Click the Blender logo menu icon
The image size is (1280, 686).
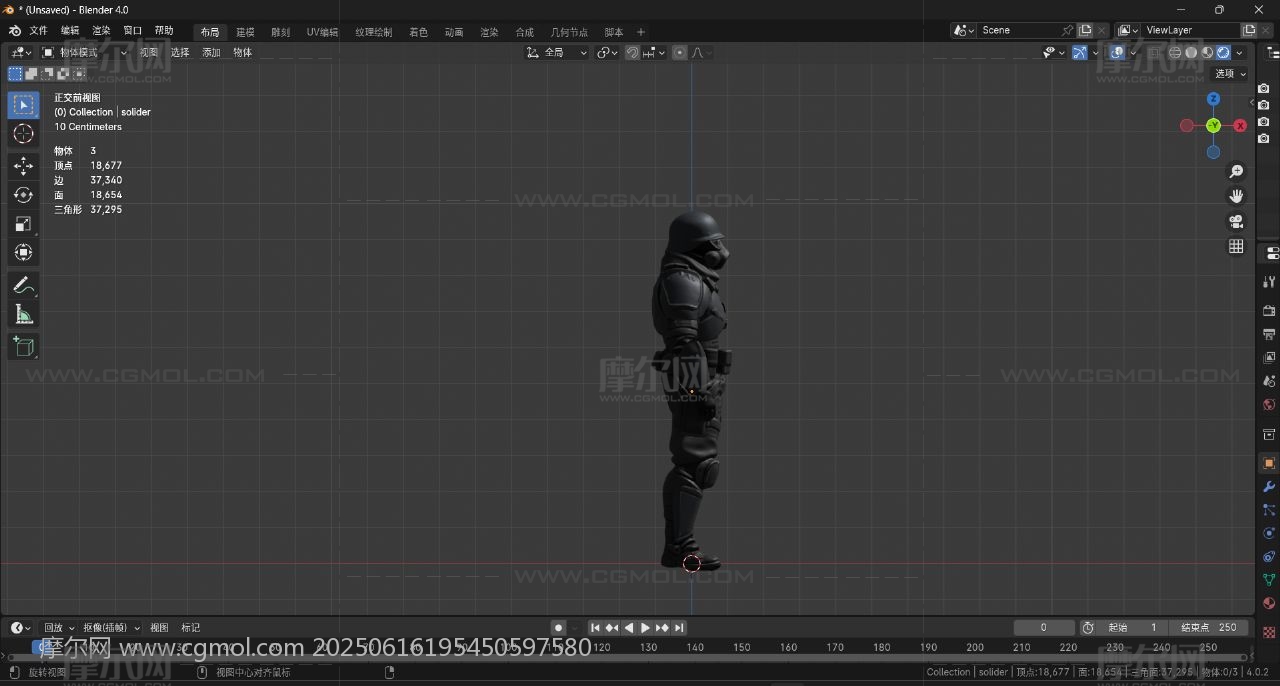(14, 31)
